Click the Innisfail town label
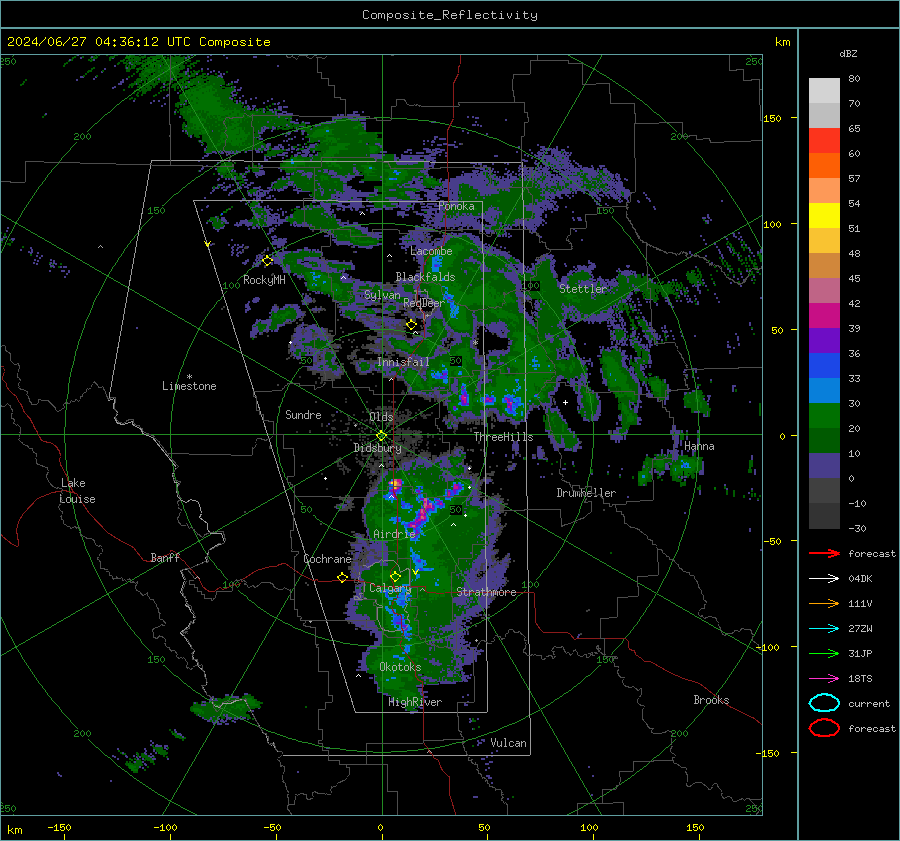The height and width of the screenshot is (841, 900). pos(403,362)
